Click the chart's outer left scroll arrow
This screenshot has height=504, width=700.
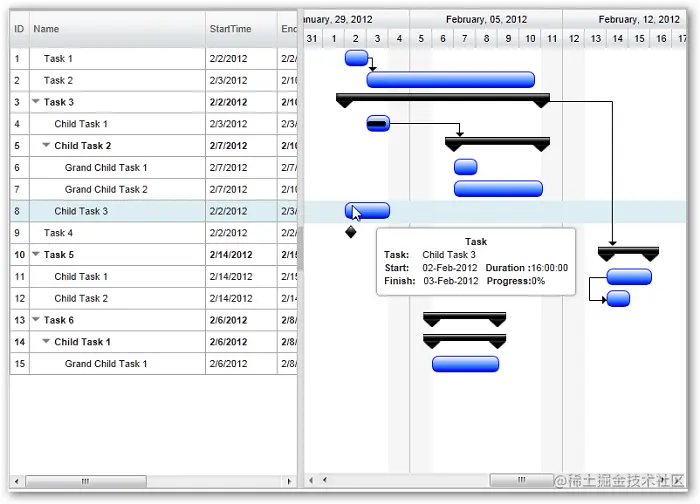coord(311,480)
